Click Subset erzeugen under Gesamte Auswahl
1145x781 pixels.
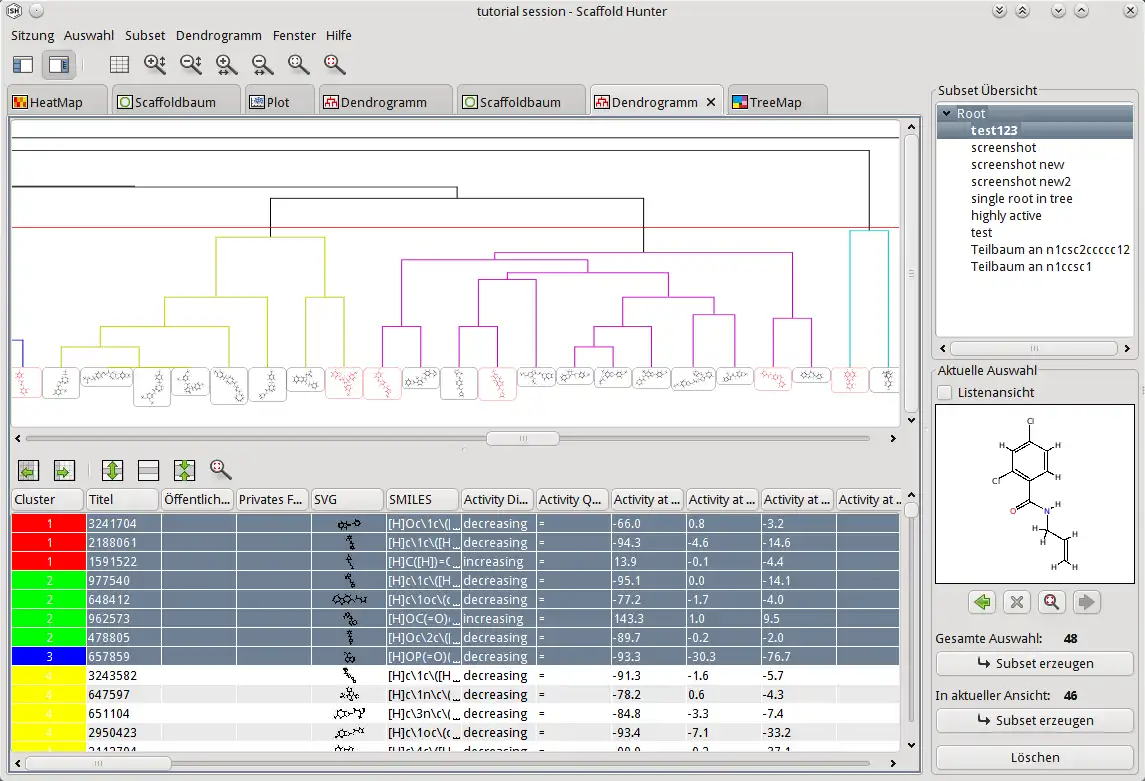coord(1035,664)
